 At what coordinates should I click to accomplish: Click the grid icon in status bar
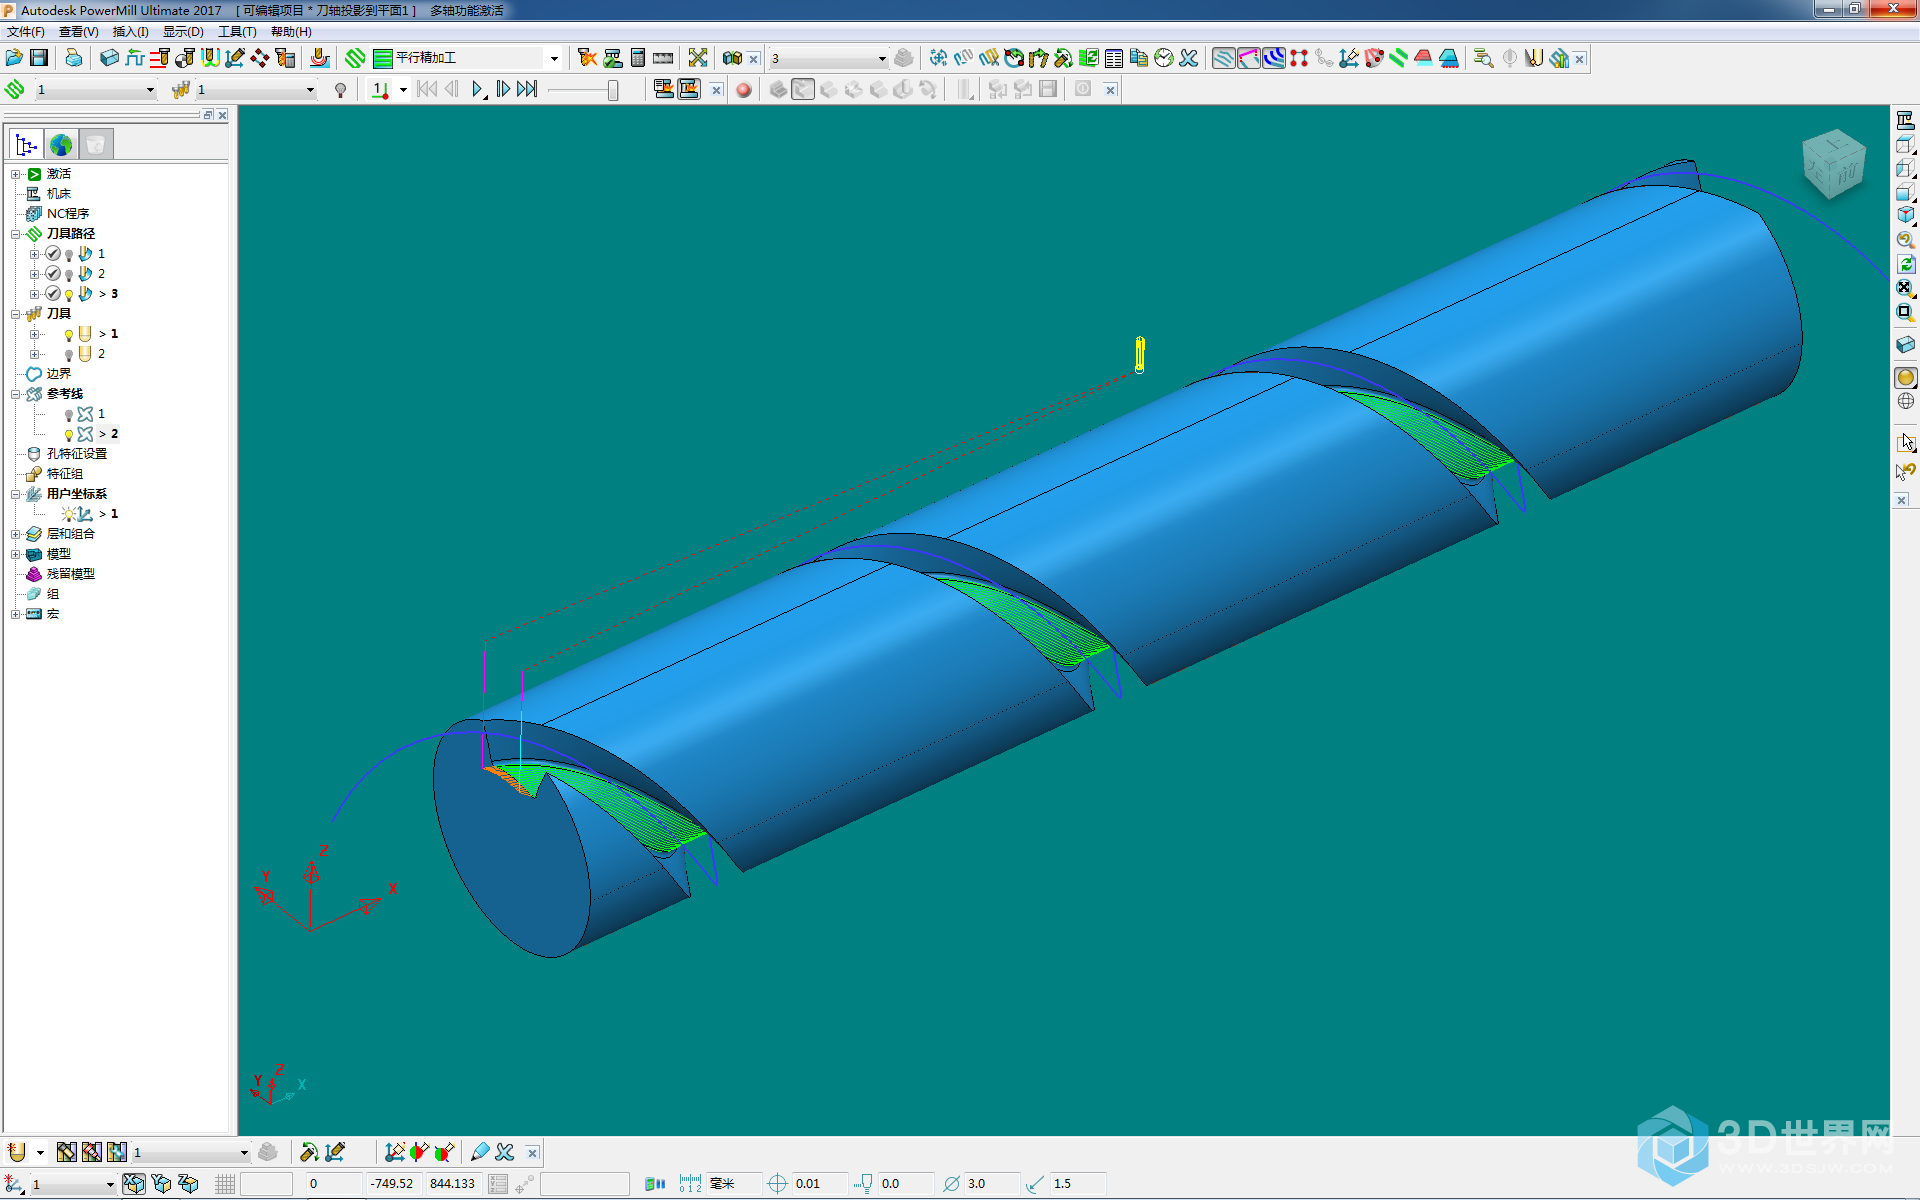[x=225, y=1184]
